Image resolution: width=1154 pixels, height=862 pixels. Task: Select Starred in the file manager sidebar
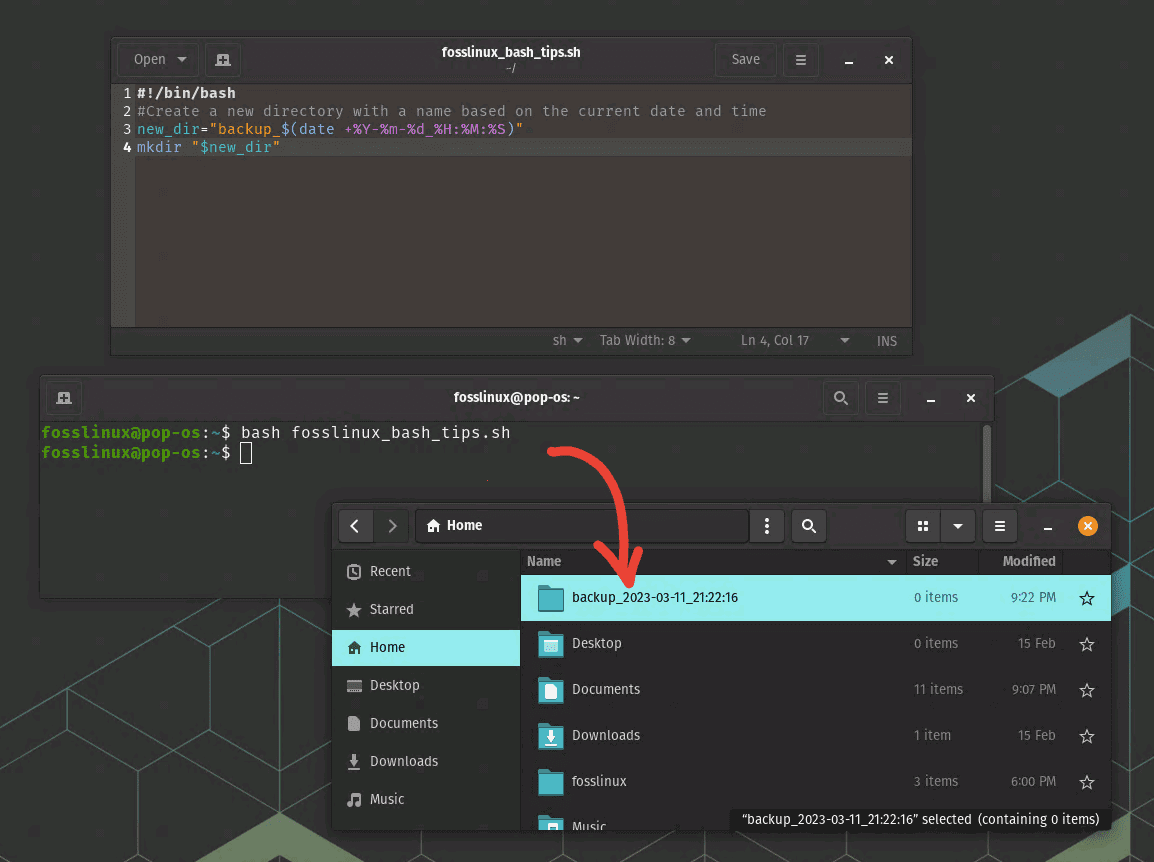391,609
